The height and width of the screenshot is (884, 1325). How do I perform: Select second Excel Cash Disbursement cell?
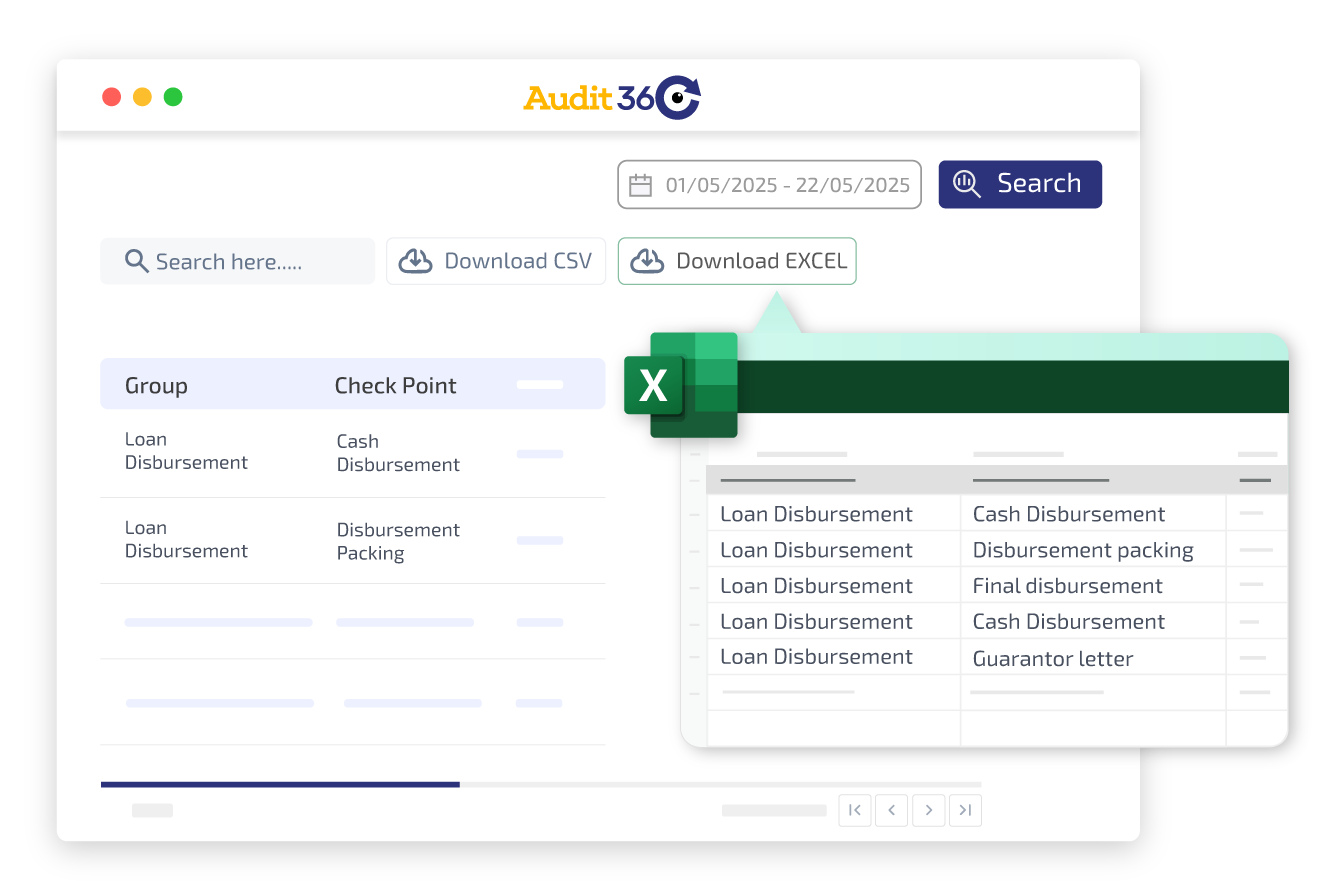(x=1093, y=622)
